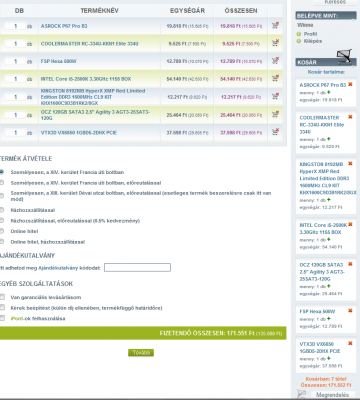
Task: Select Házhozszállítással delivery option
Action: [x=2, y=210]
